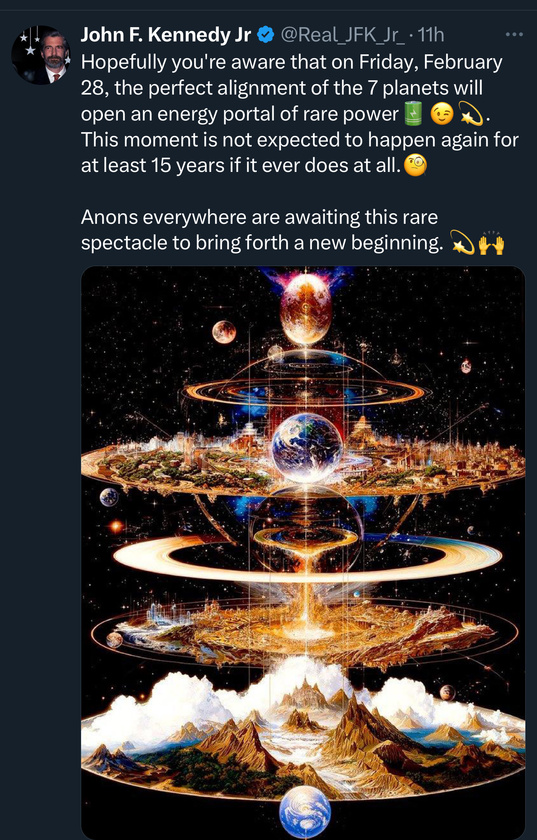Click the blue verified checkmark badge
537x840 pixels.
coord(264,35)
